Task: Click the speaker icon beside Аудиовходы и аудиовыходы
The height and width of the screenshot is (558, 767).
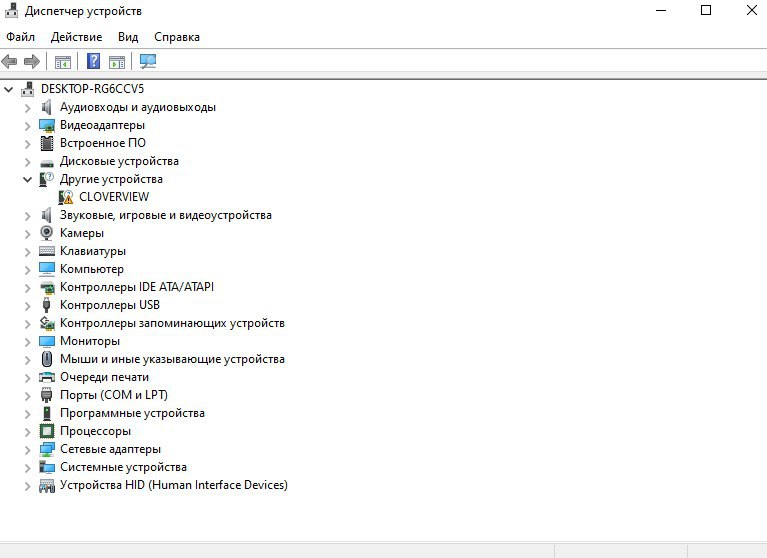Action: (x=46, y=107)
